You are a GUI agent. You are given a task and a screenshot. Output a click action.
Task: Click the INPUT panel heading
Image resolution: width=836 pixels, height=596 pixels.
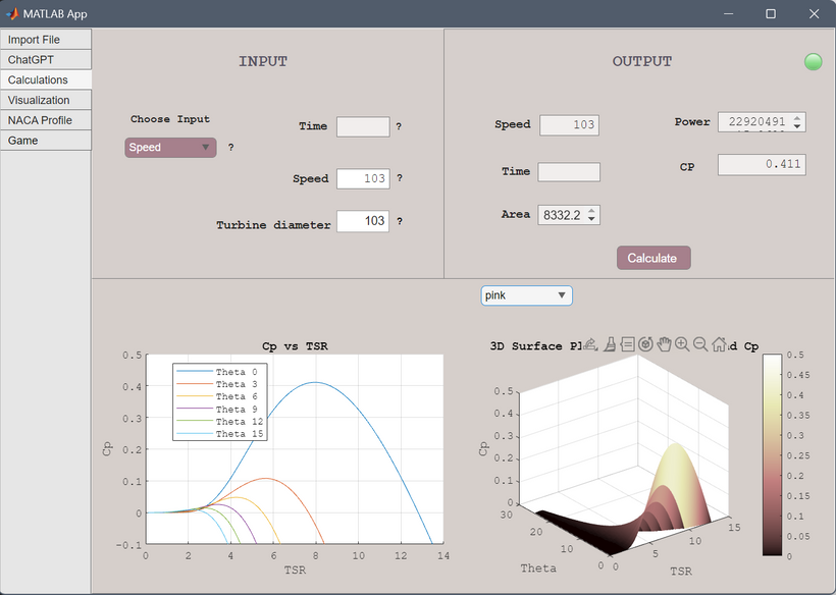point(263,61)
